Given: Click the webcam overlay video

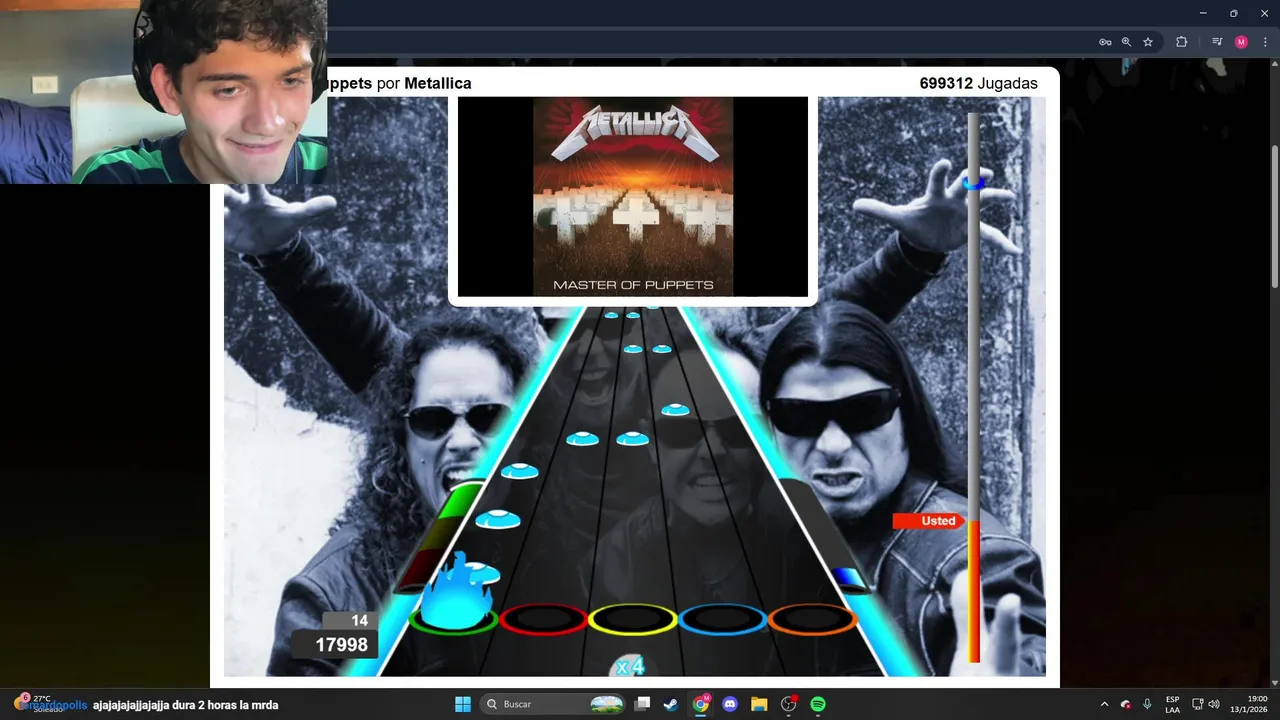Looking at the screenshot, I should point(163,92).
